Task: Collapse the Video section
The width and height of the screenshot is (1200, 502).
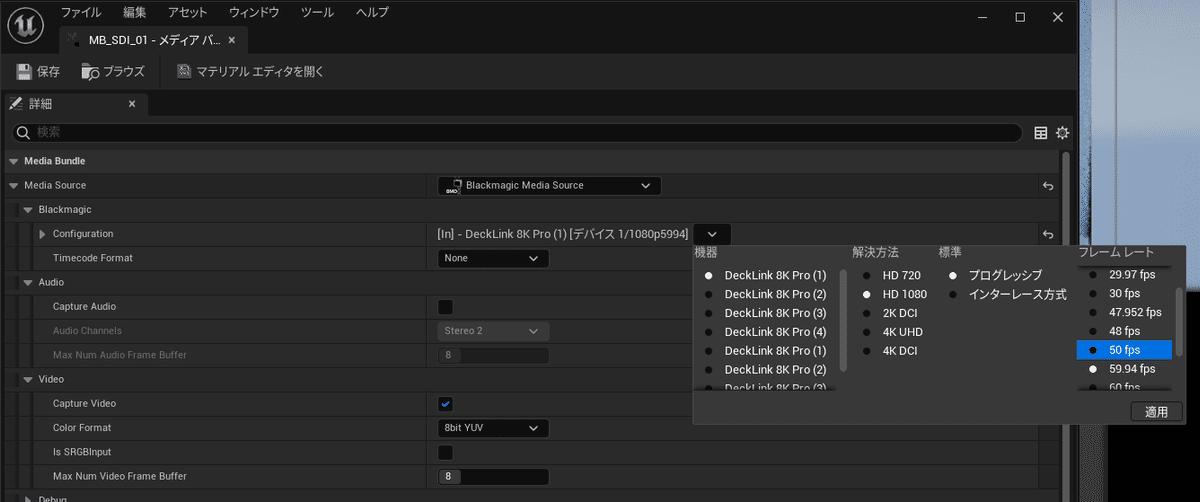Action: pyautogui.click(x=28, y=380)
